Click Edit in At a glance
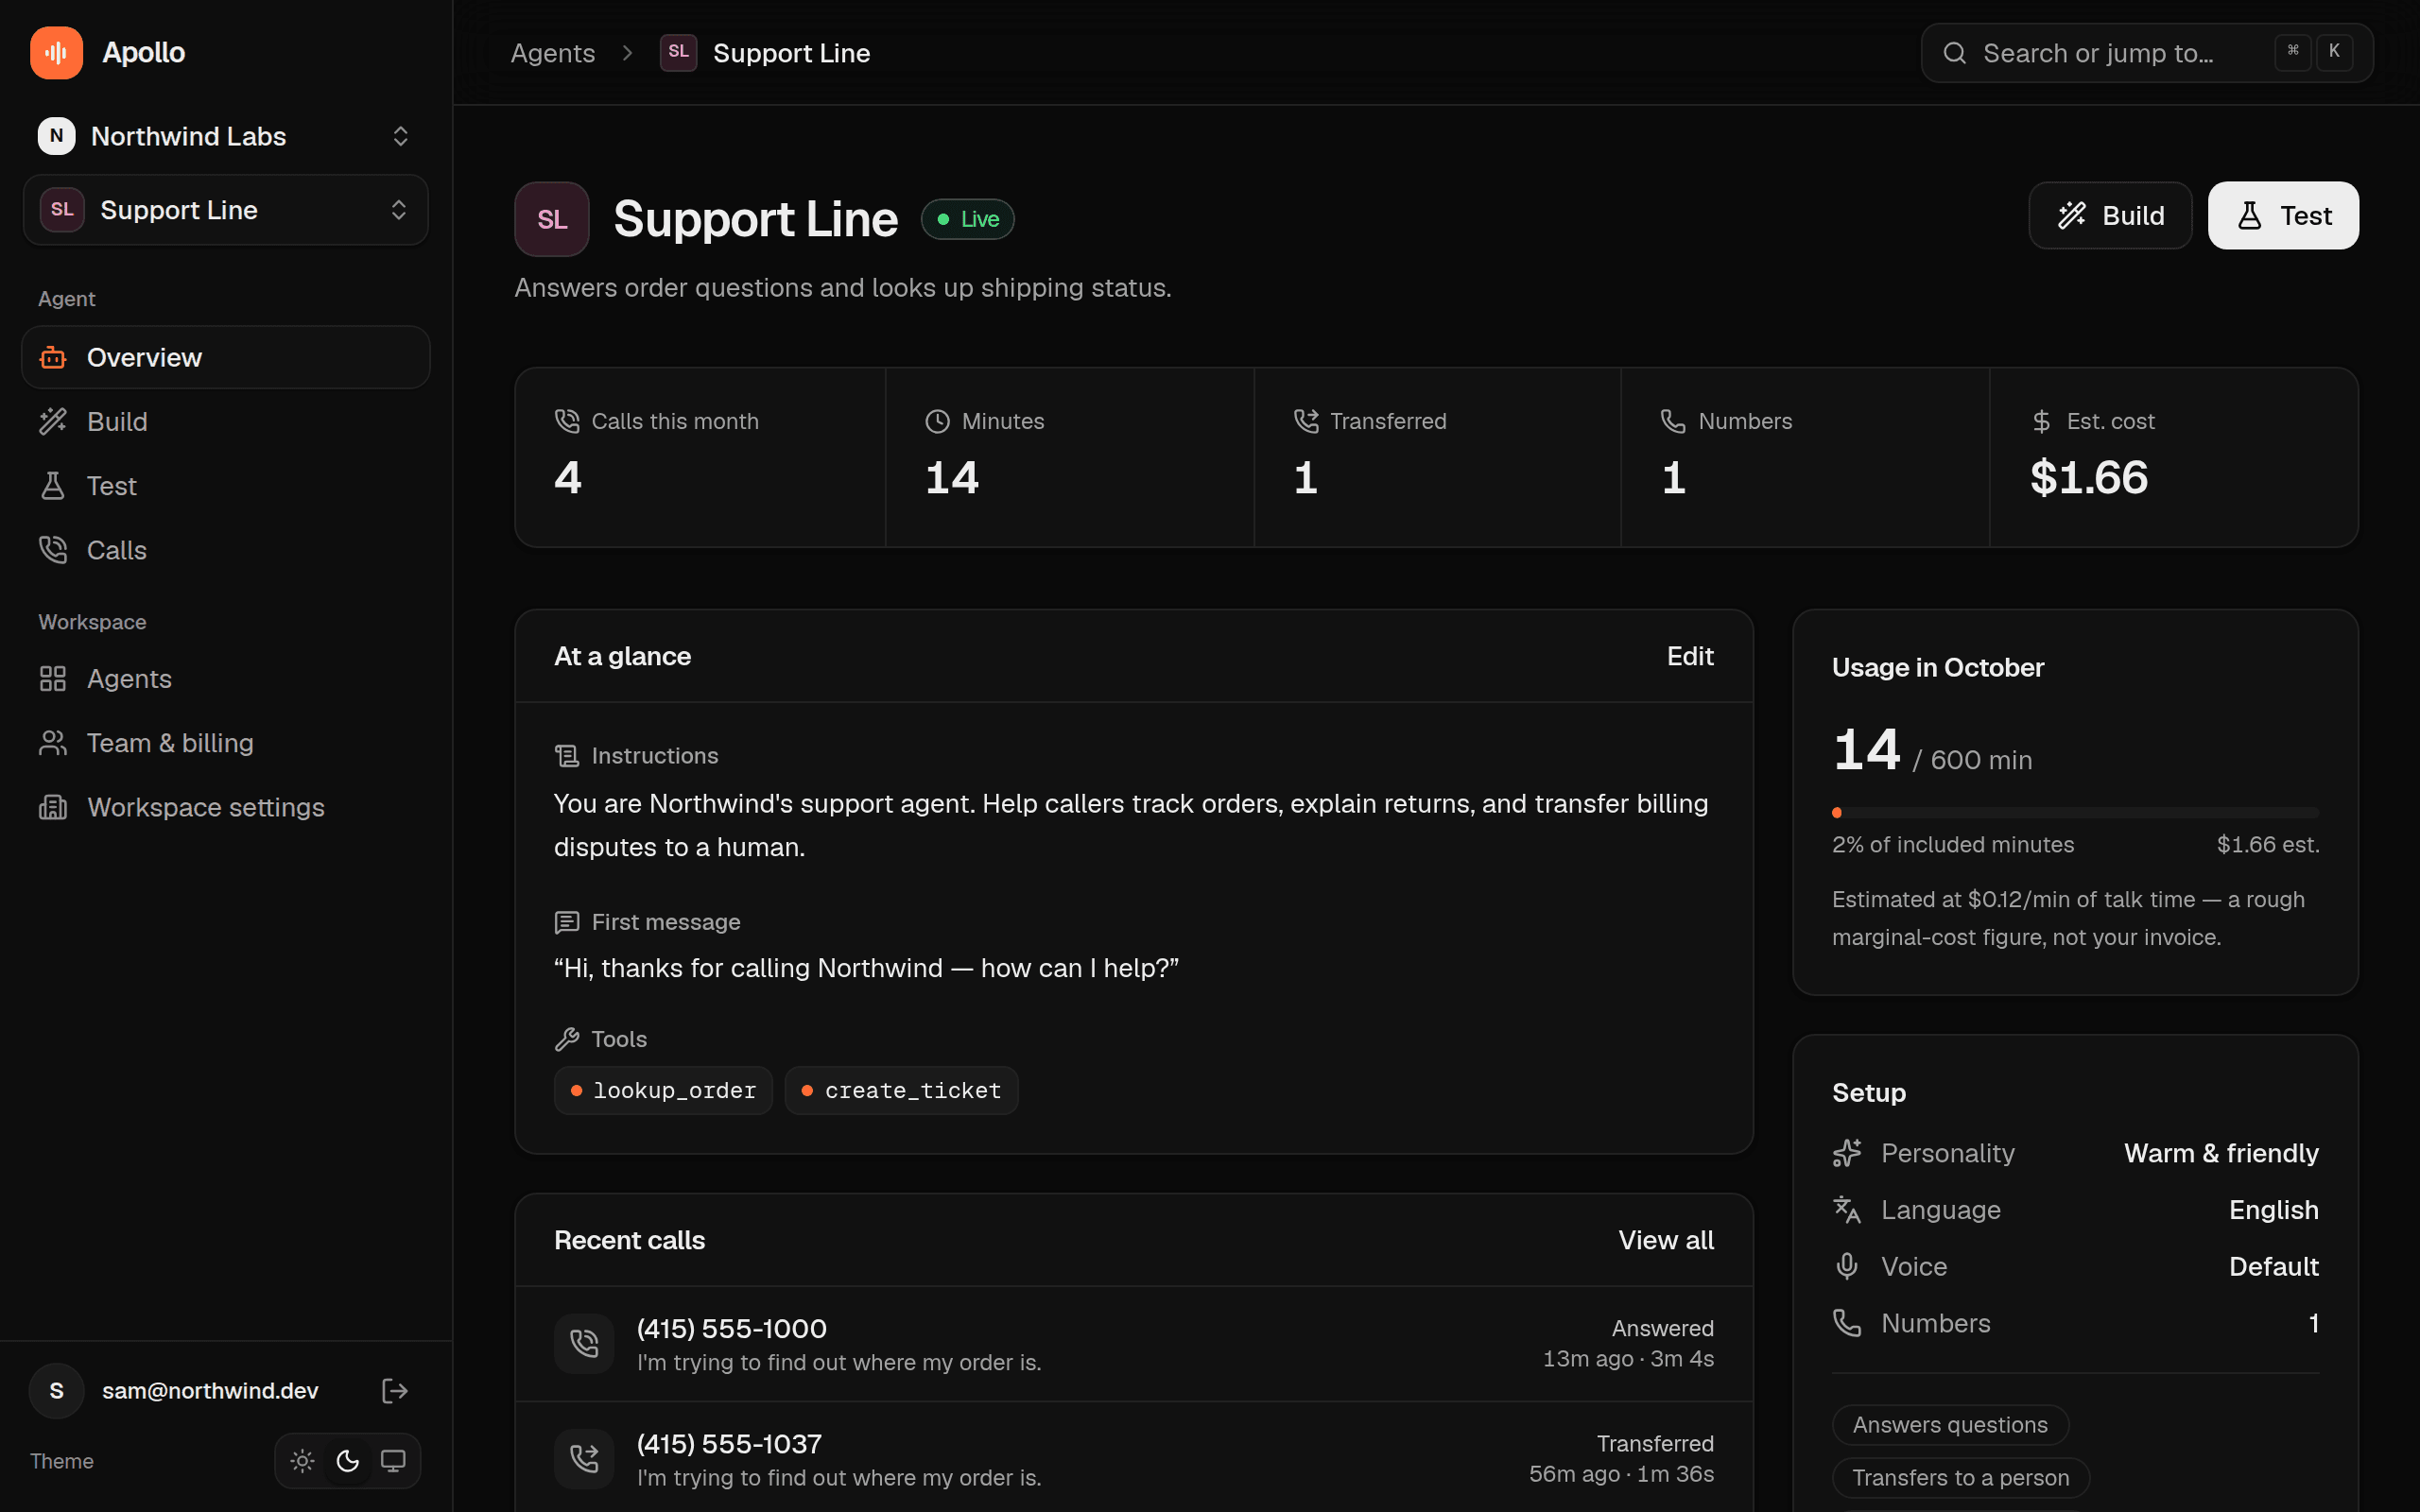The width and height of the screenshot is (2420, 1512). click(1690, 656)
